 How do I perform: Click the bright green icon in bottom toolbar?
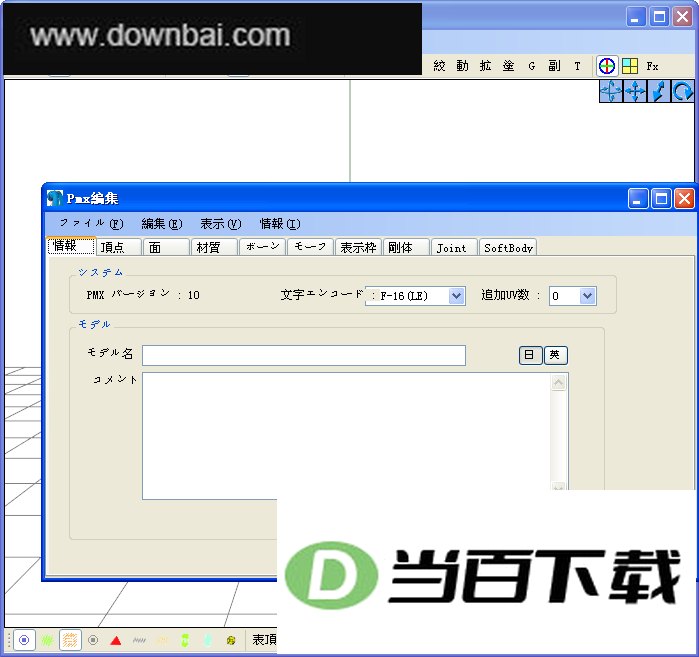pyautogui.click(x=185, y=641)
